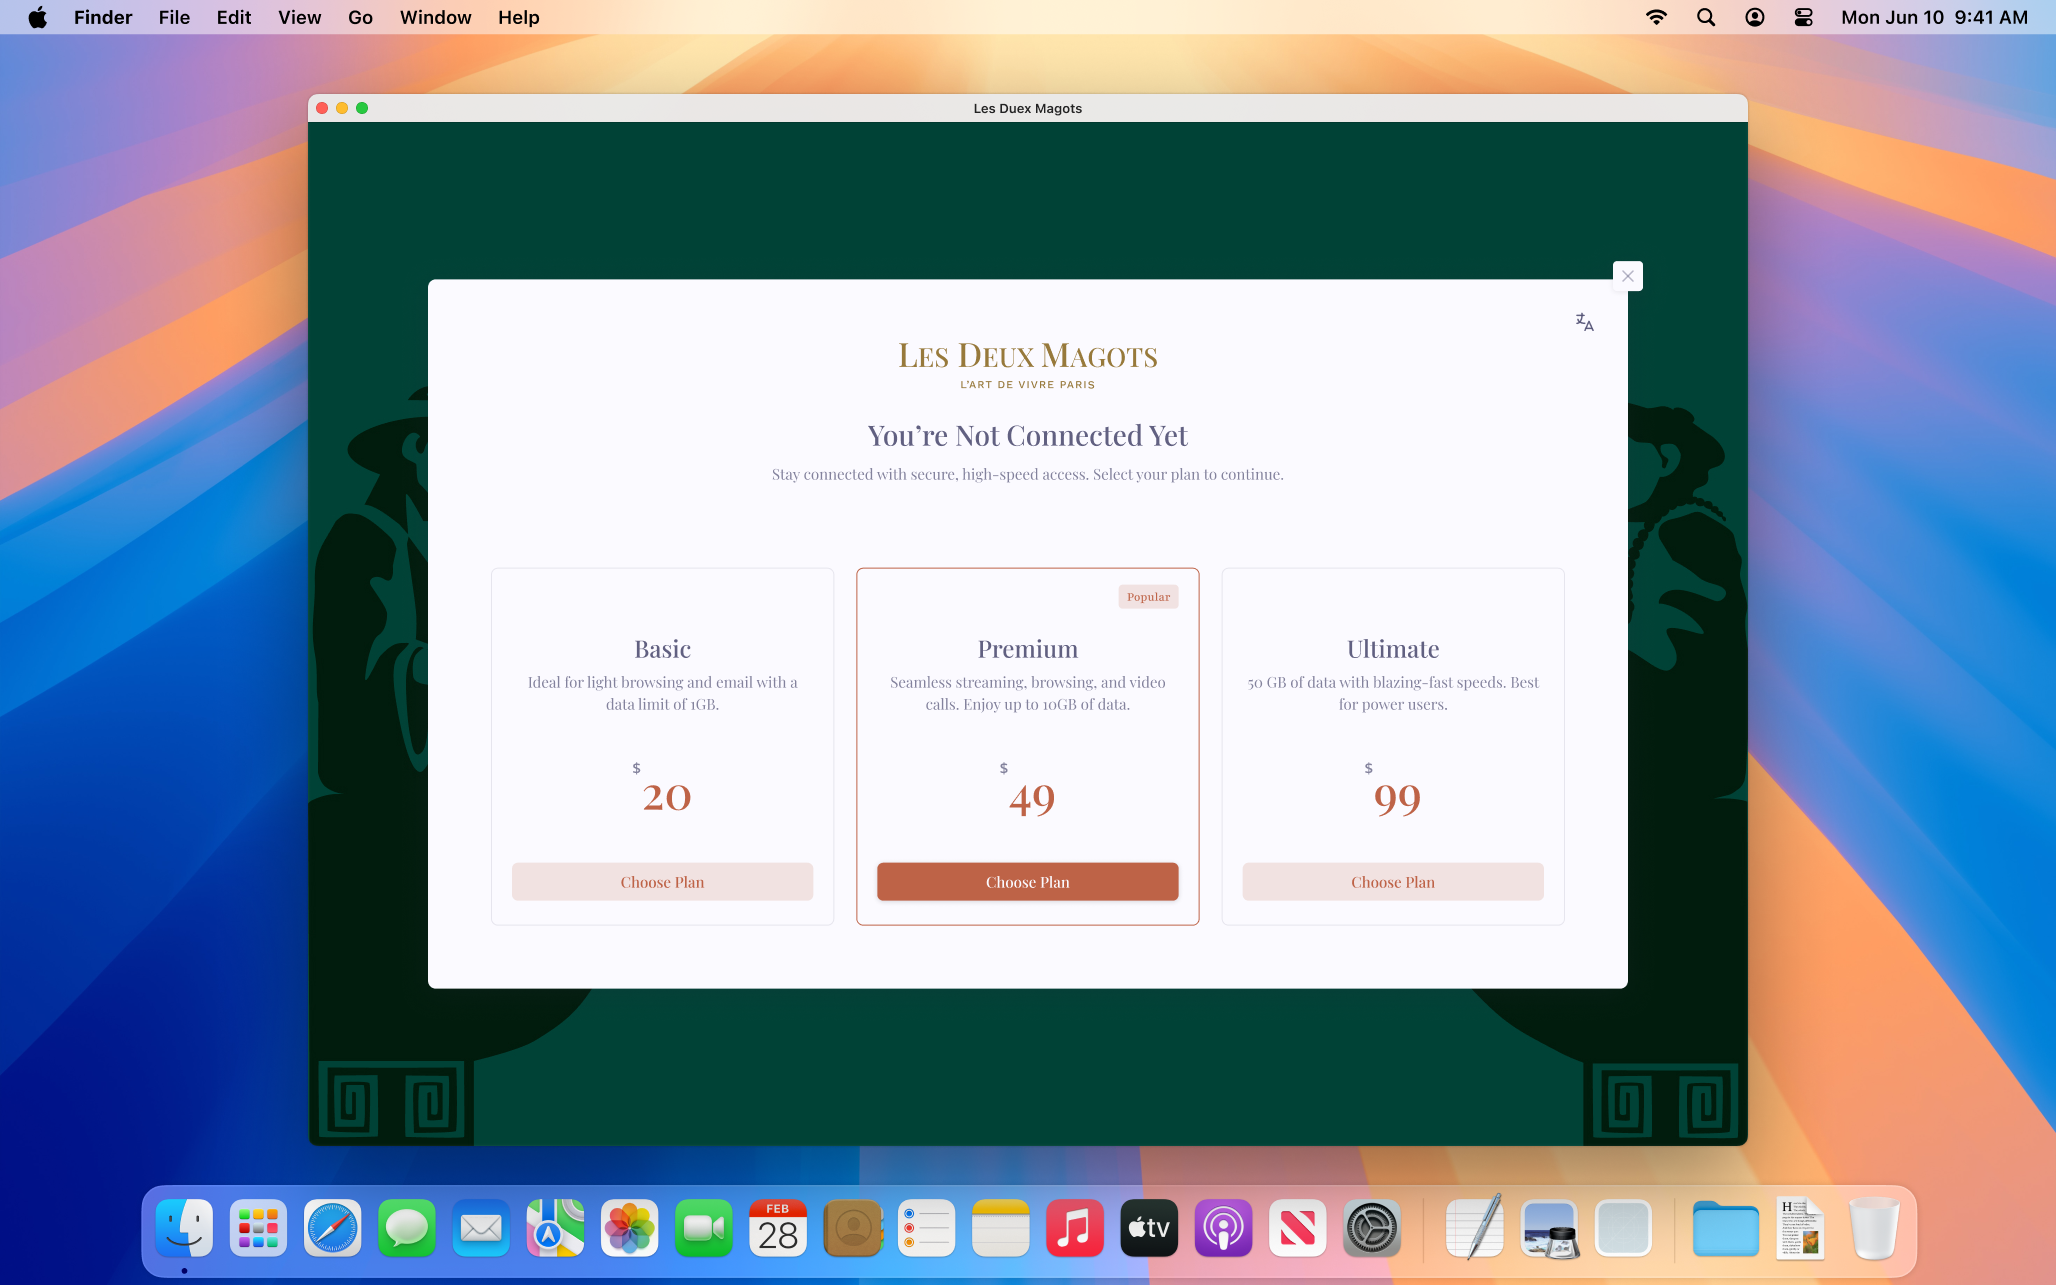Screen dimensions: 2056x1285
Task: Open the File menu
Action: 174,17
